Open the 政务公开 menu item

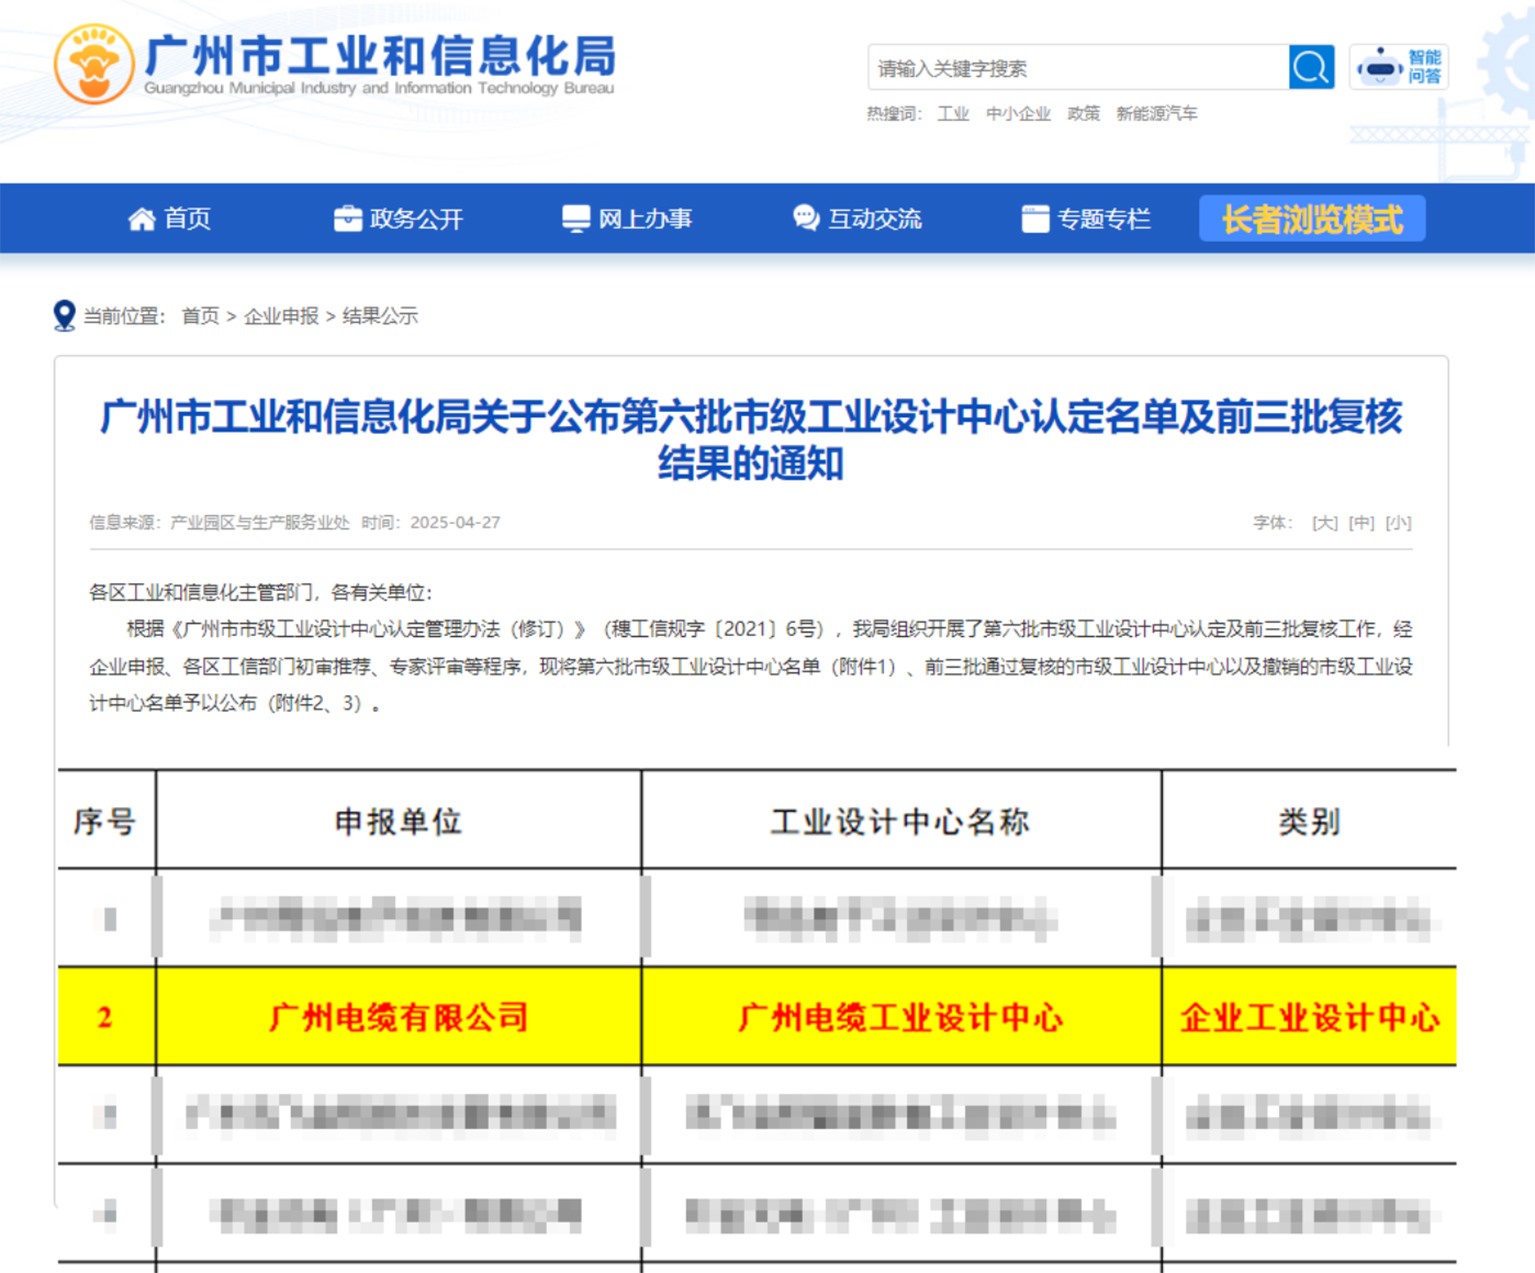(x=415, y=219)
